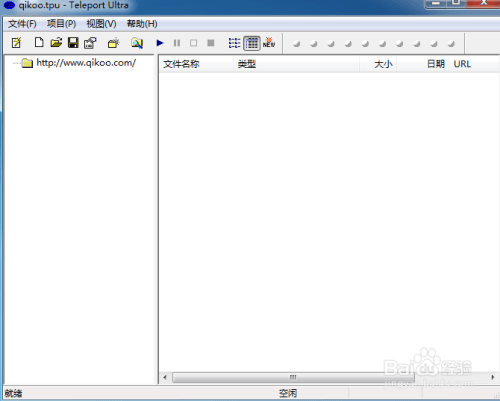Open a project with the folder icon
500x401 pixels.
[56, 43]
